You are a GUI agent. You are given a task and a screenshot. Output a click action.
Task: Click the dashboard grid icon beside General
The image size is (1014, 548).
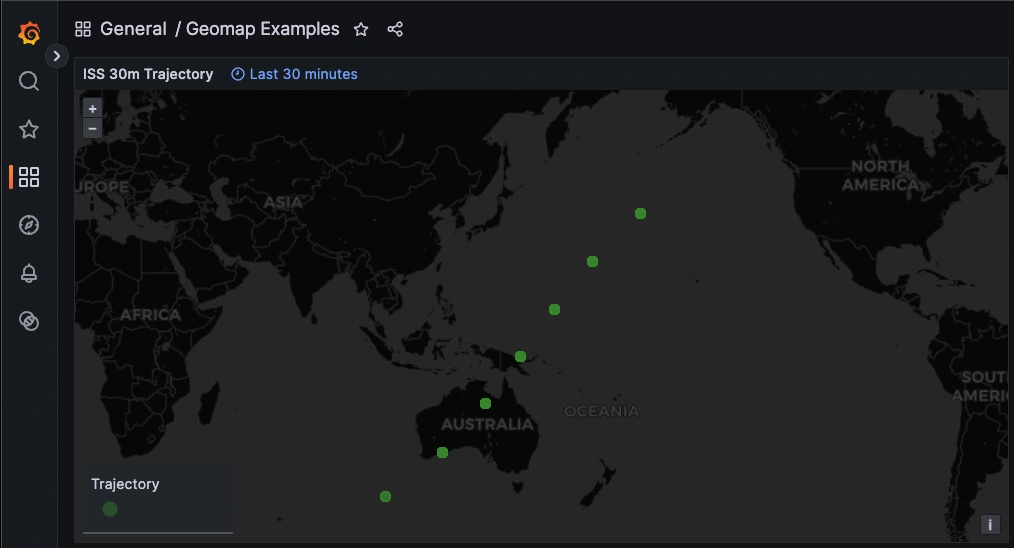coord(83,29)
